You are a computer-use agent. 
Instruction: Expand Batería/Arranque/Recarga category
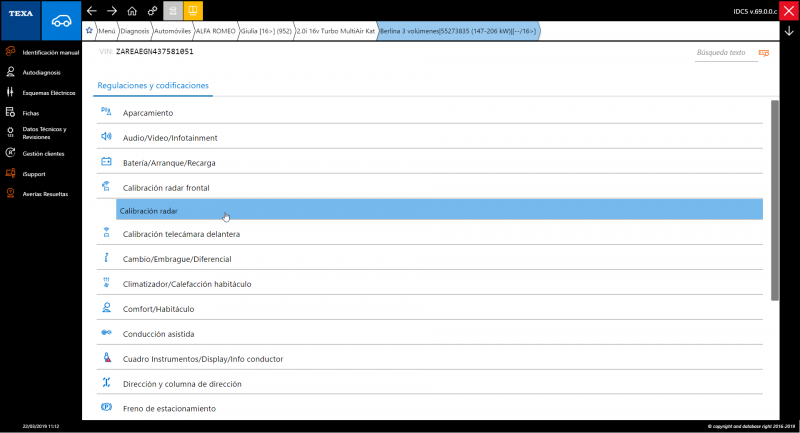[168, 162]
